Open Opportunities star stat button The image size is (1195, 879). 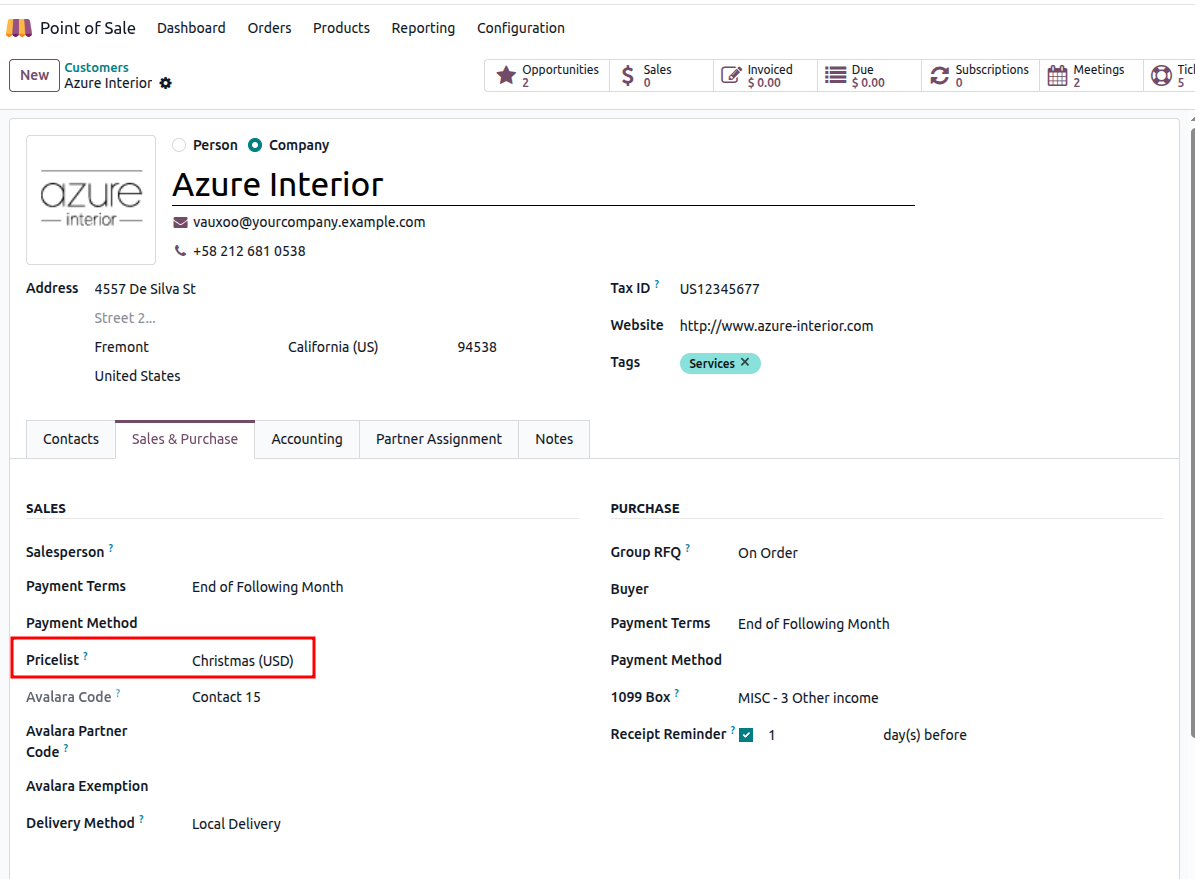548,76
